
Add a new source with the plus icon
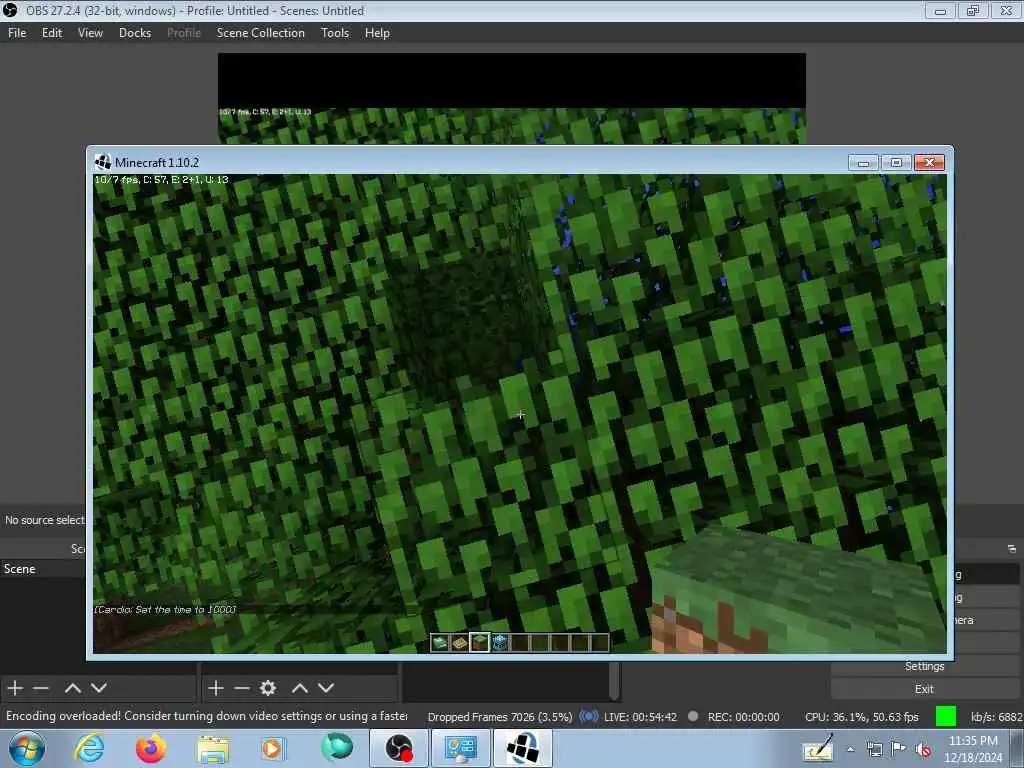216,688
